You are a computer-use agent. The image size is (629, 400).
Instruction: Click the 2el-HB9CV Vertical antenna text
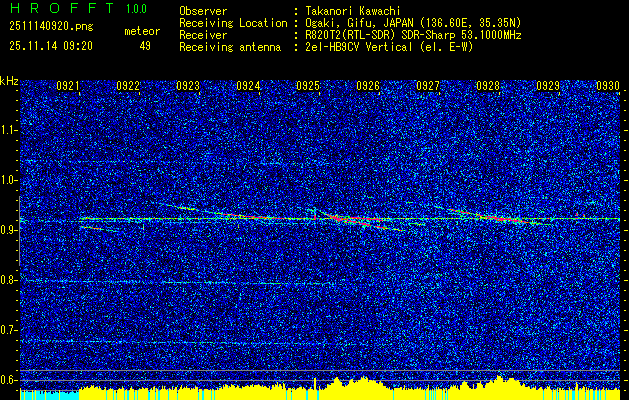[387, 47]
